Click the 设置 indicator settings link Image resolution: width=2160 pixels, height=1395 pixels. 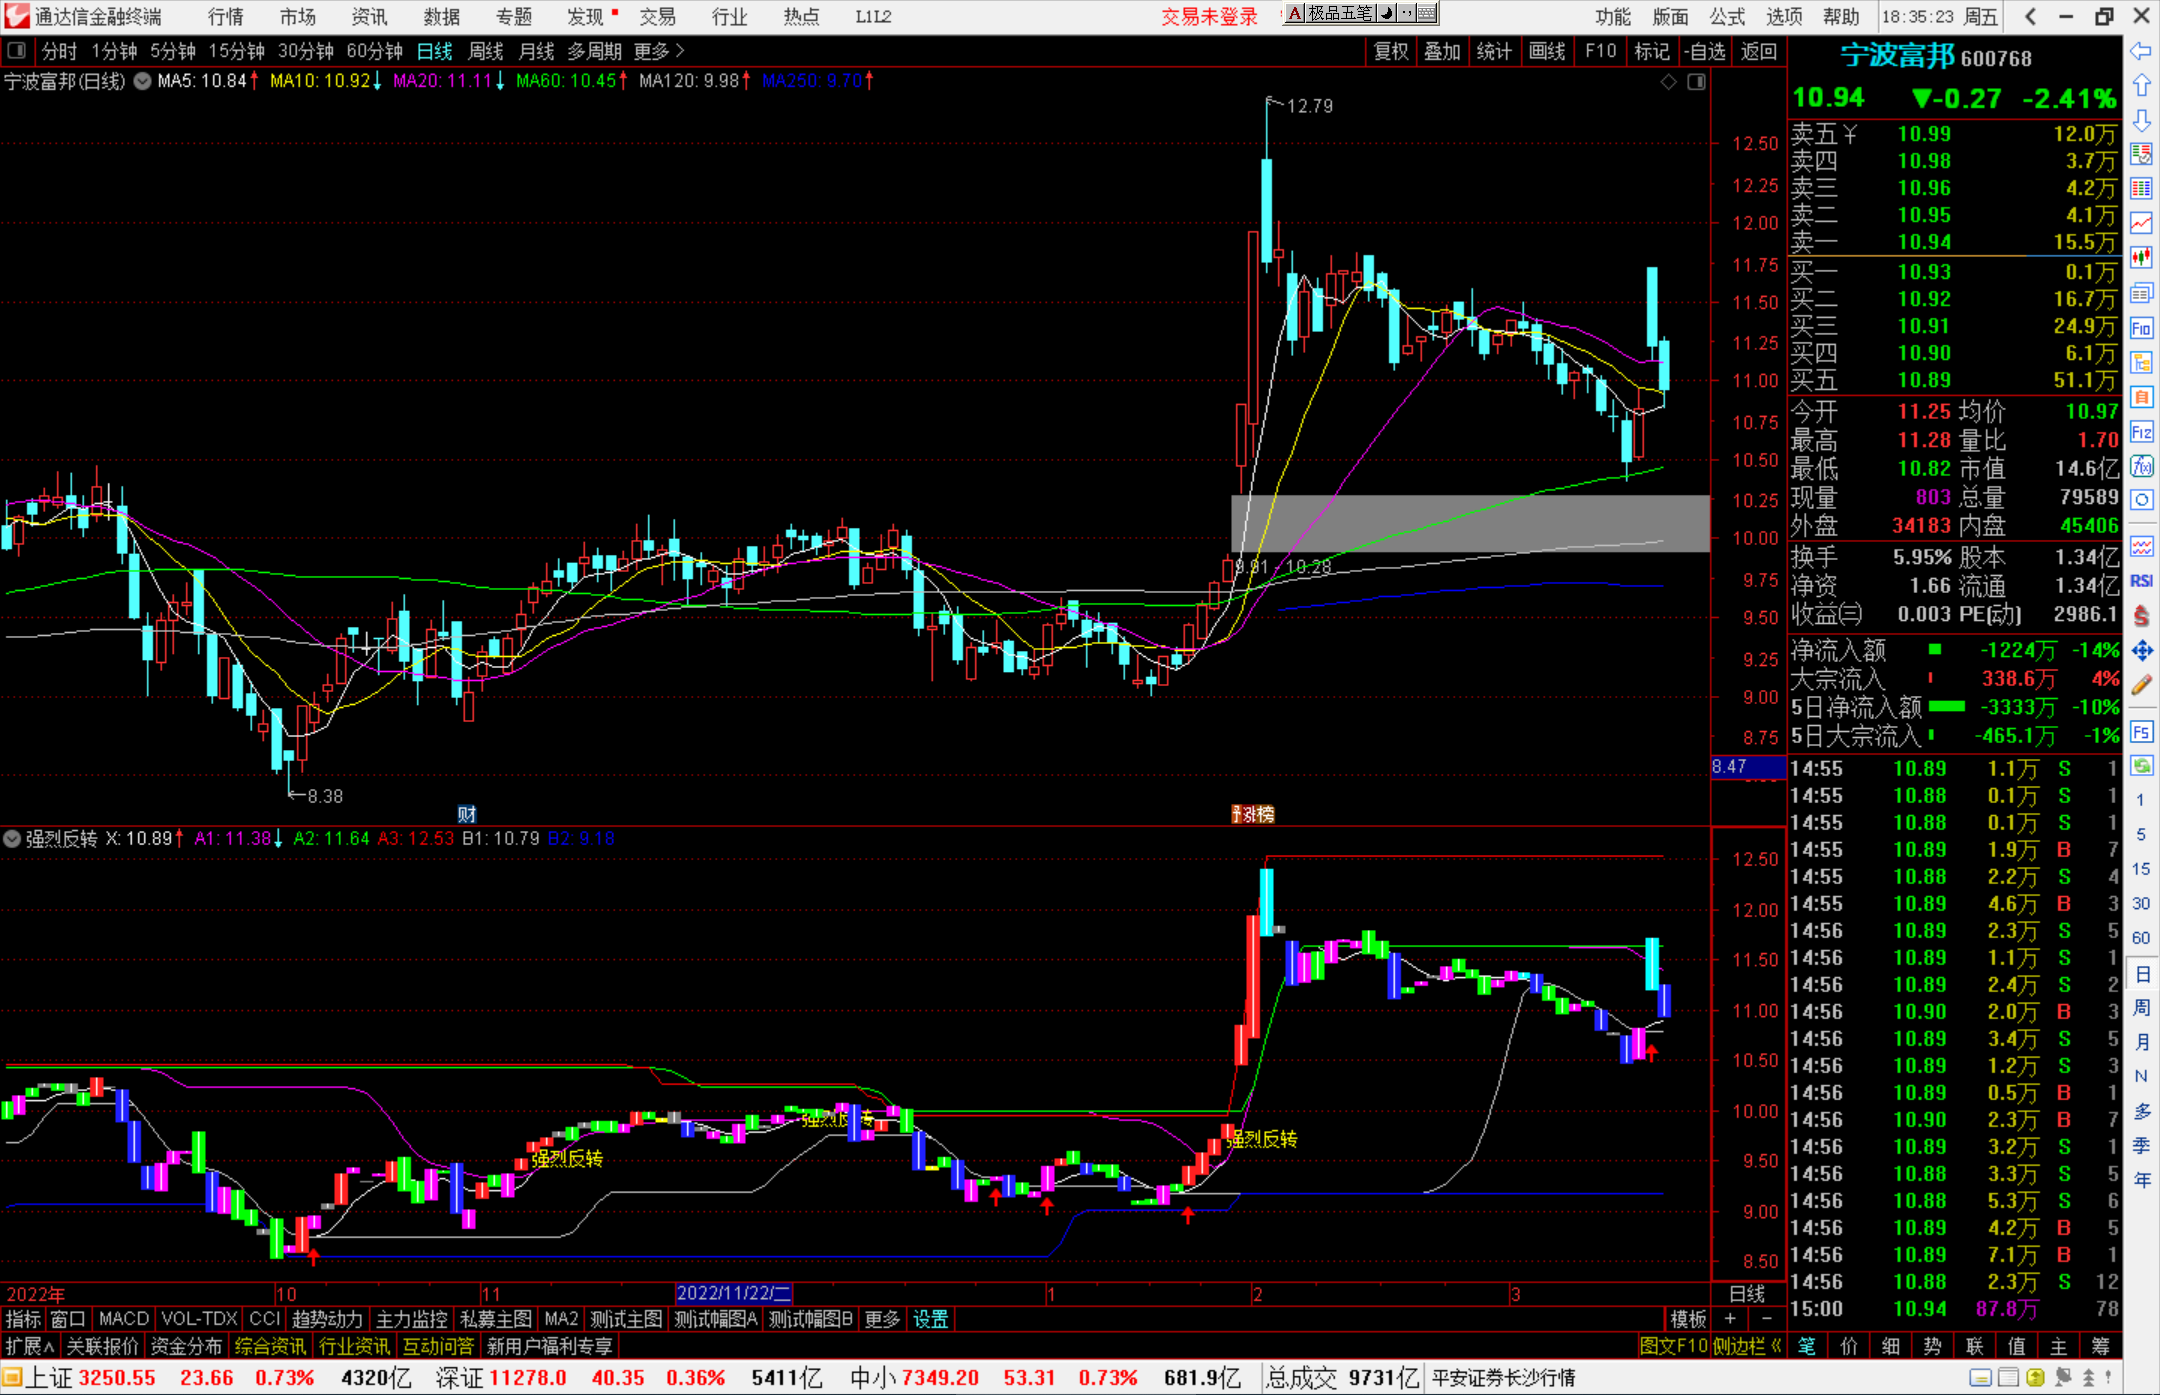[930, 1319]
